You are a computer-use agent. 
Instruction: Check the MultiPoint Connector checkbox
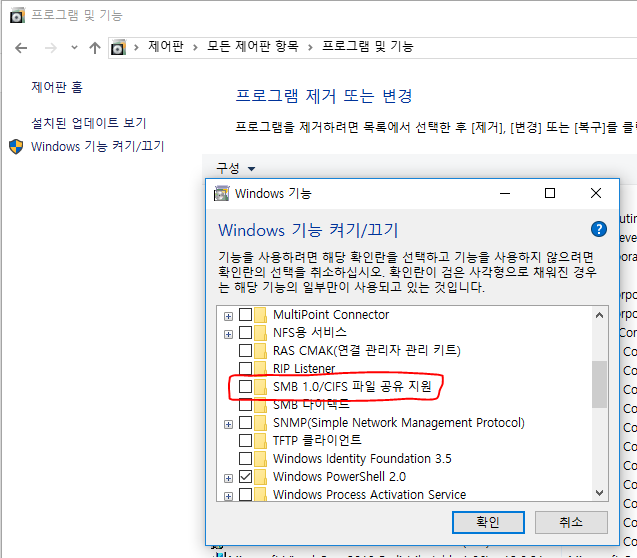point(245,314)
